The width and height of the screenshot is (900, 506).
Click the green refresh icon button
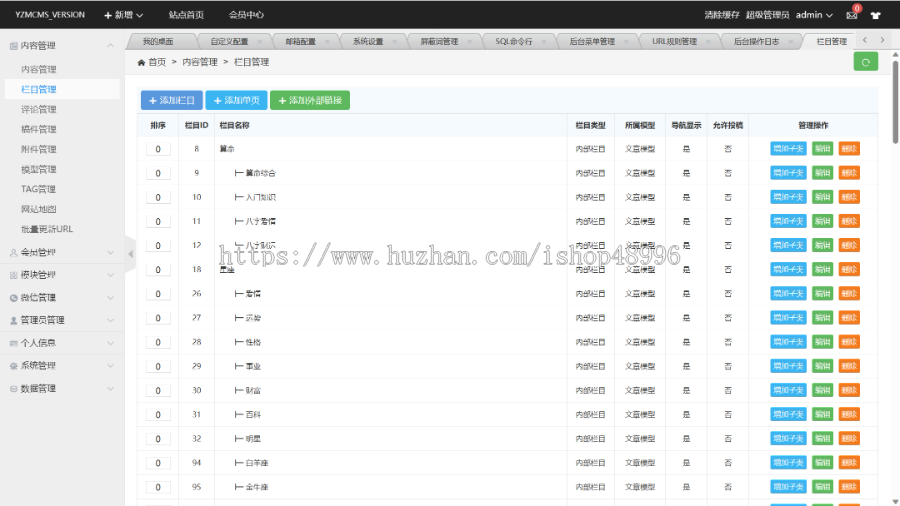[x=865, y=62]
